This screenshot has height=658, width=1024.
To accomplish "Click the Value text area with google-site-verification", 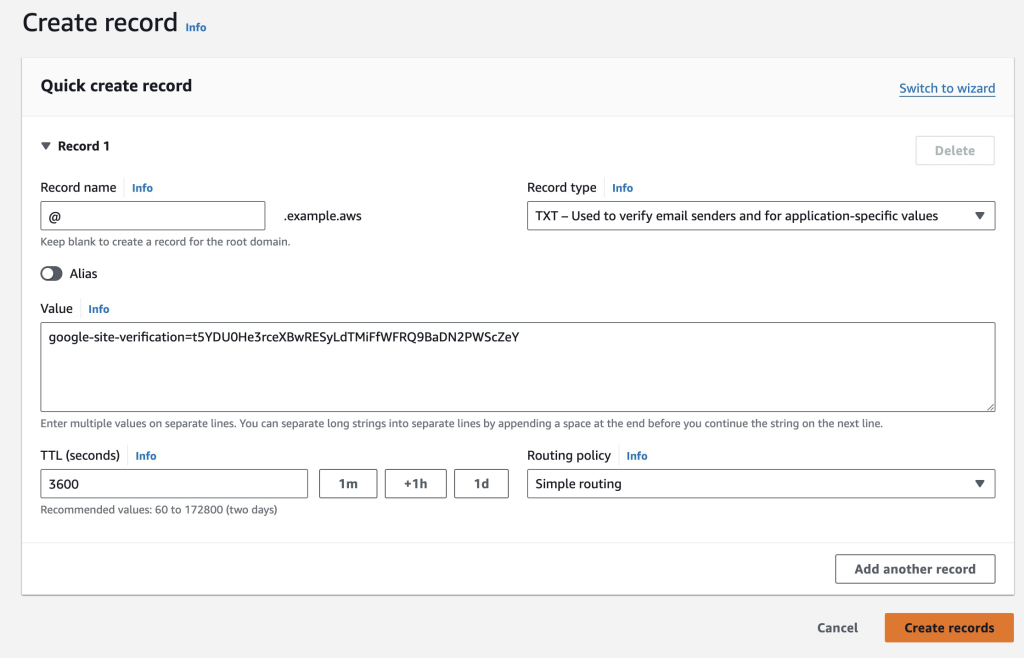I will pos(517,364).
